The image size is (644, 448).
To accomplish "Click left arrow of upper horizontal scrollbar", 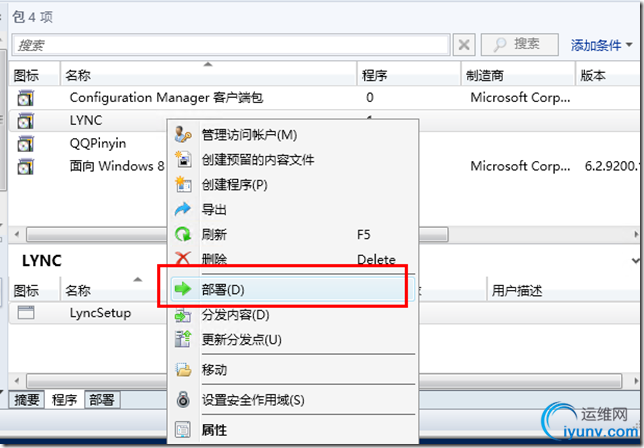I will click(x=16, y=234).
